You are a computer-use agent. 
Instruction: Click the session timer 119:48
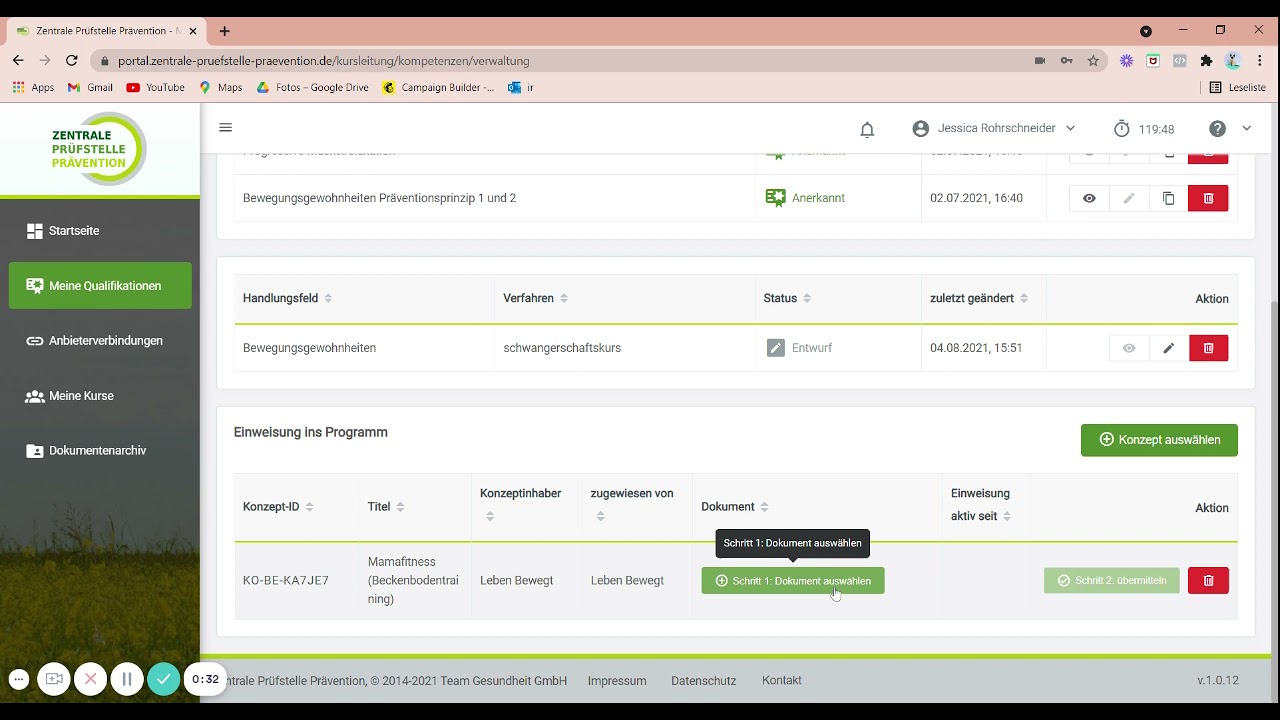click(1144, 129)
